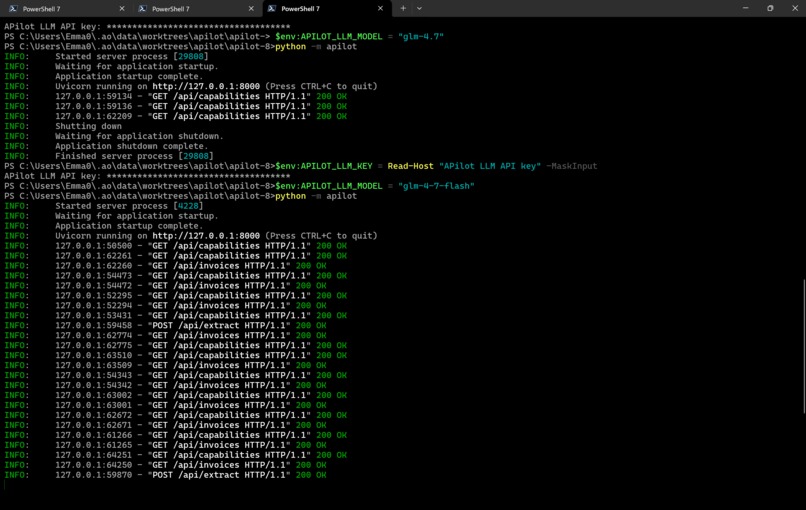Click the capabilities line with port 63510
The width and height of the screenshot is (806, 510).
coord(175,356)
